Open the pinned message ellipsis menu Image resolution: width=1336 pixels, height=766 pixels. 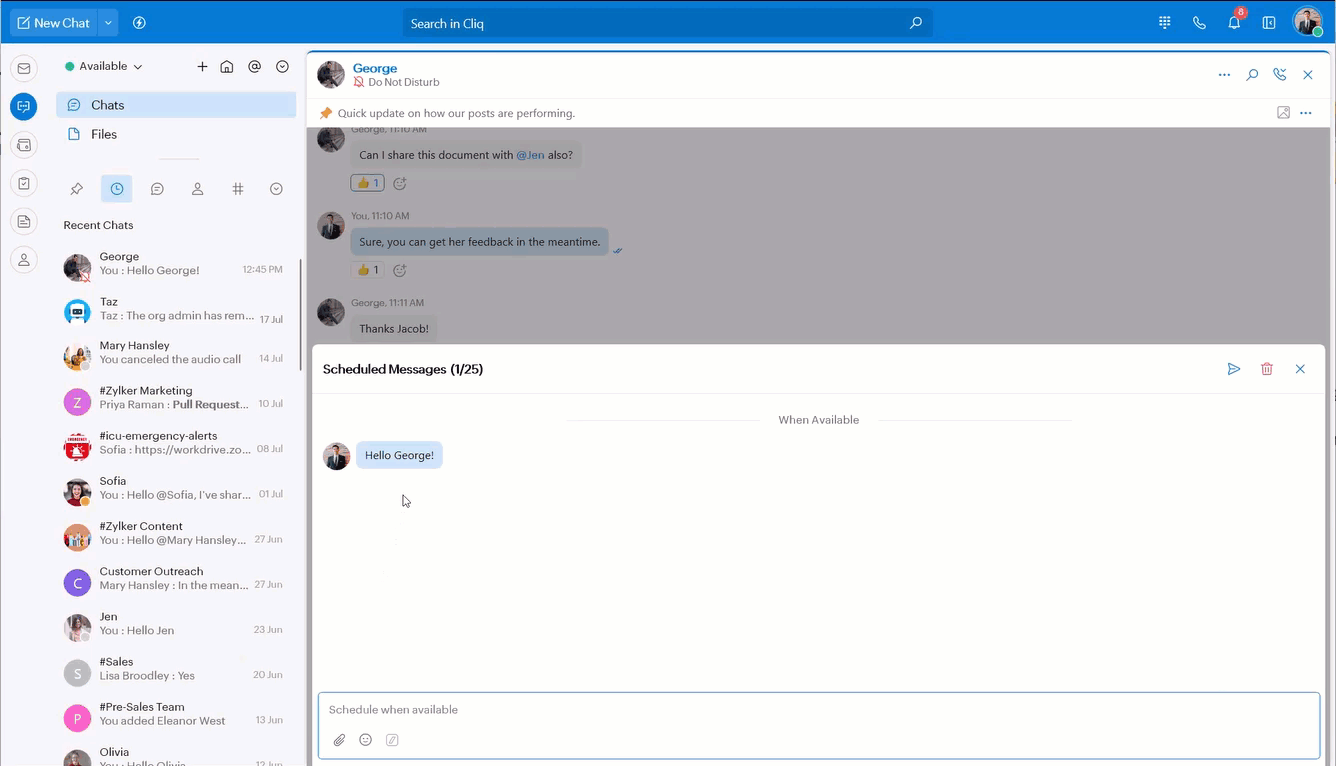(x=1306, y=113)
